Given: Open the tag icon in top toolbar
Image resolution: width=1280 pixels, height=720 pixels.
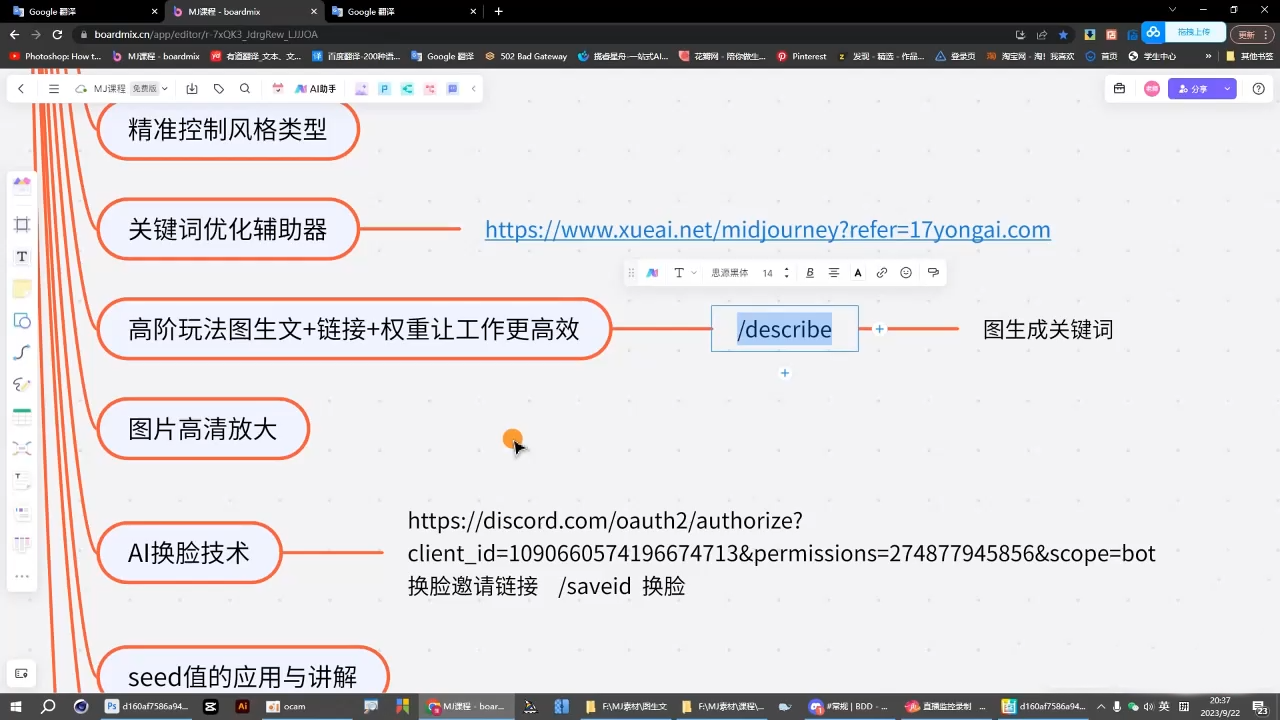Looking at the screenshot, I should tap(219, 89).
